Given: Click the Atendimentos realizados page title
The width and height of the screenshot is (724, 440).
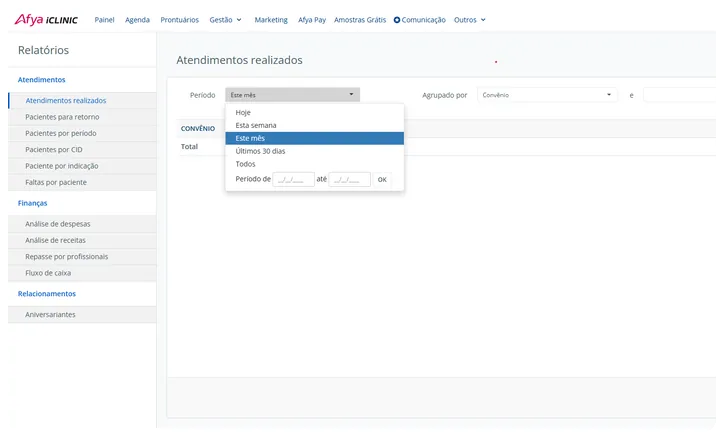Looking at the screenshot, I should click(x=239, y=60).
